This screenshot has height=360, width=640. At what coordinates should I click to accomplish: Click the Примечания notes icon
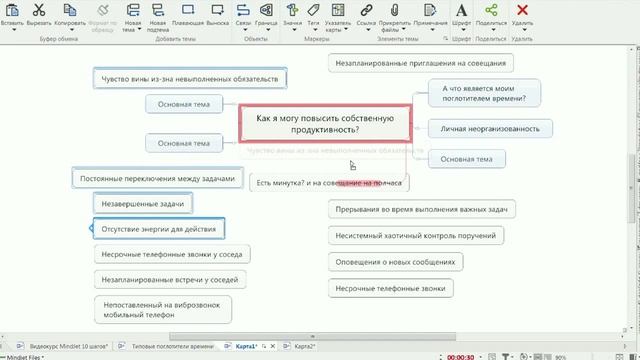pyautogui.click(x=430, y=10)
